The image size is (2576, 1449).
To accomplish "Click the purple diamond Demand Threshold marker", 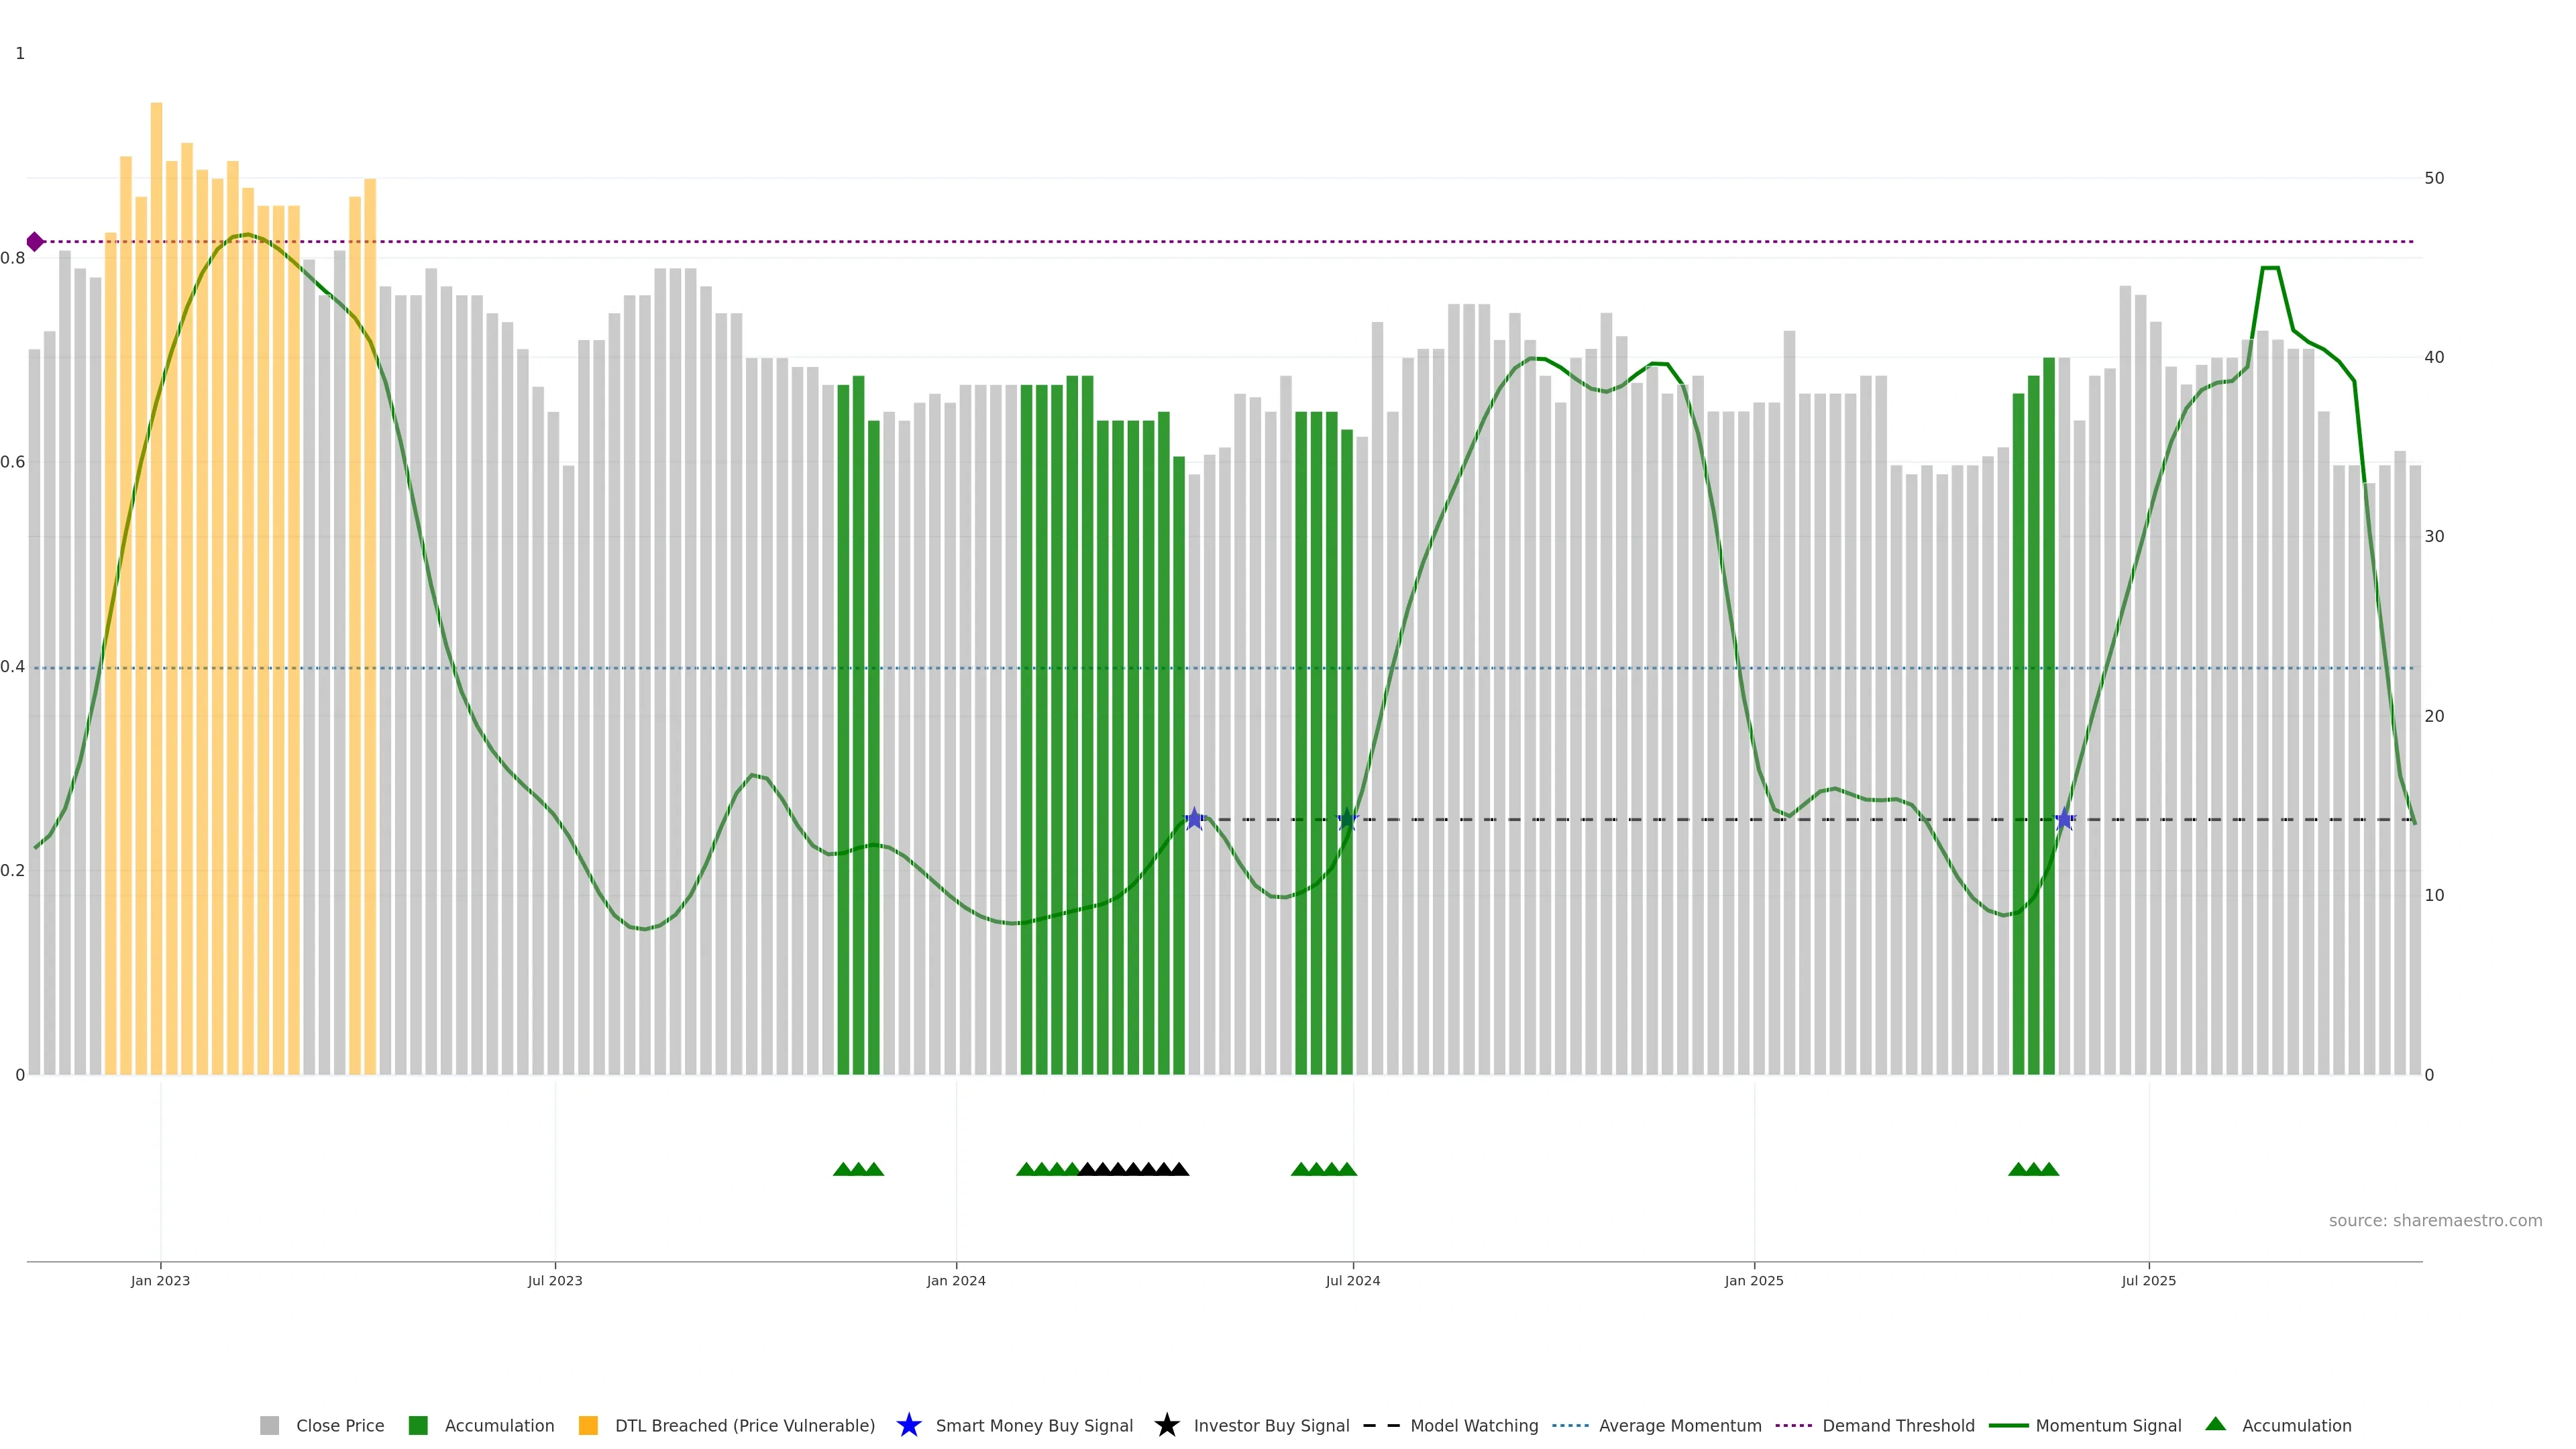I will click(35, 242).
